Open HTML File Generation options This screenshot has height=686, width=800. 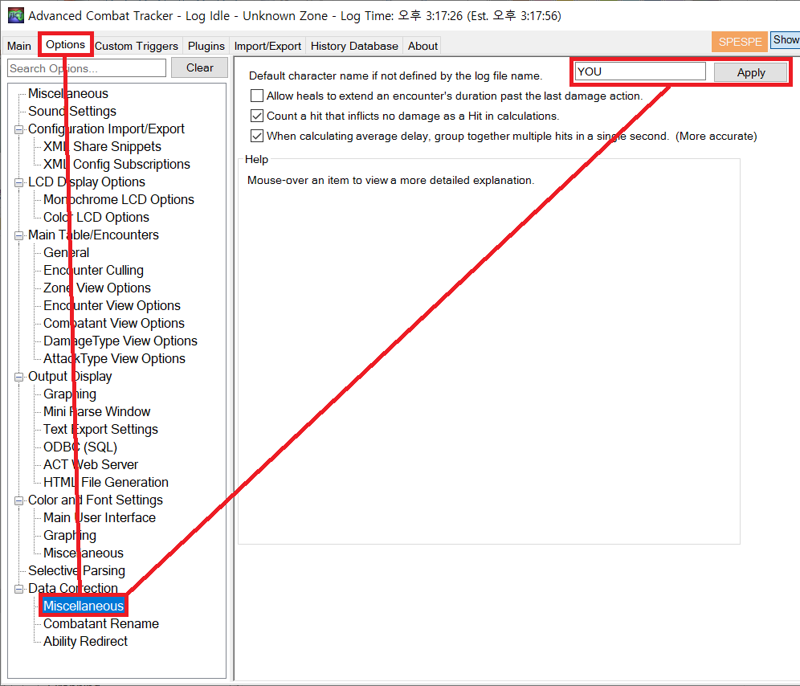(106, 482)
